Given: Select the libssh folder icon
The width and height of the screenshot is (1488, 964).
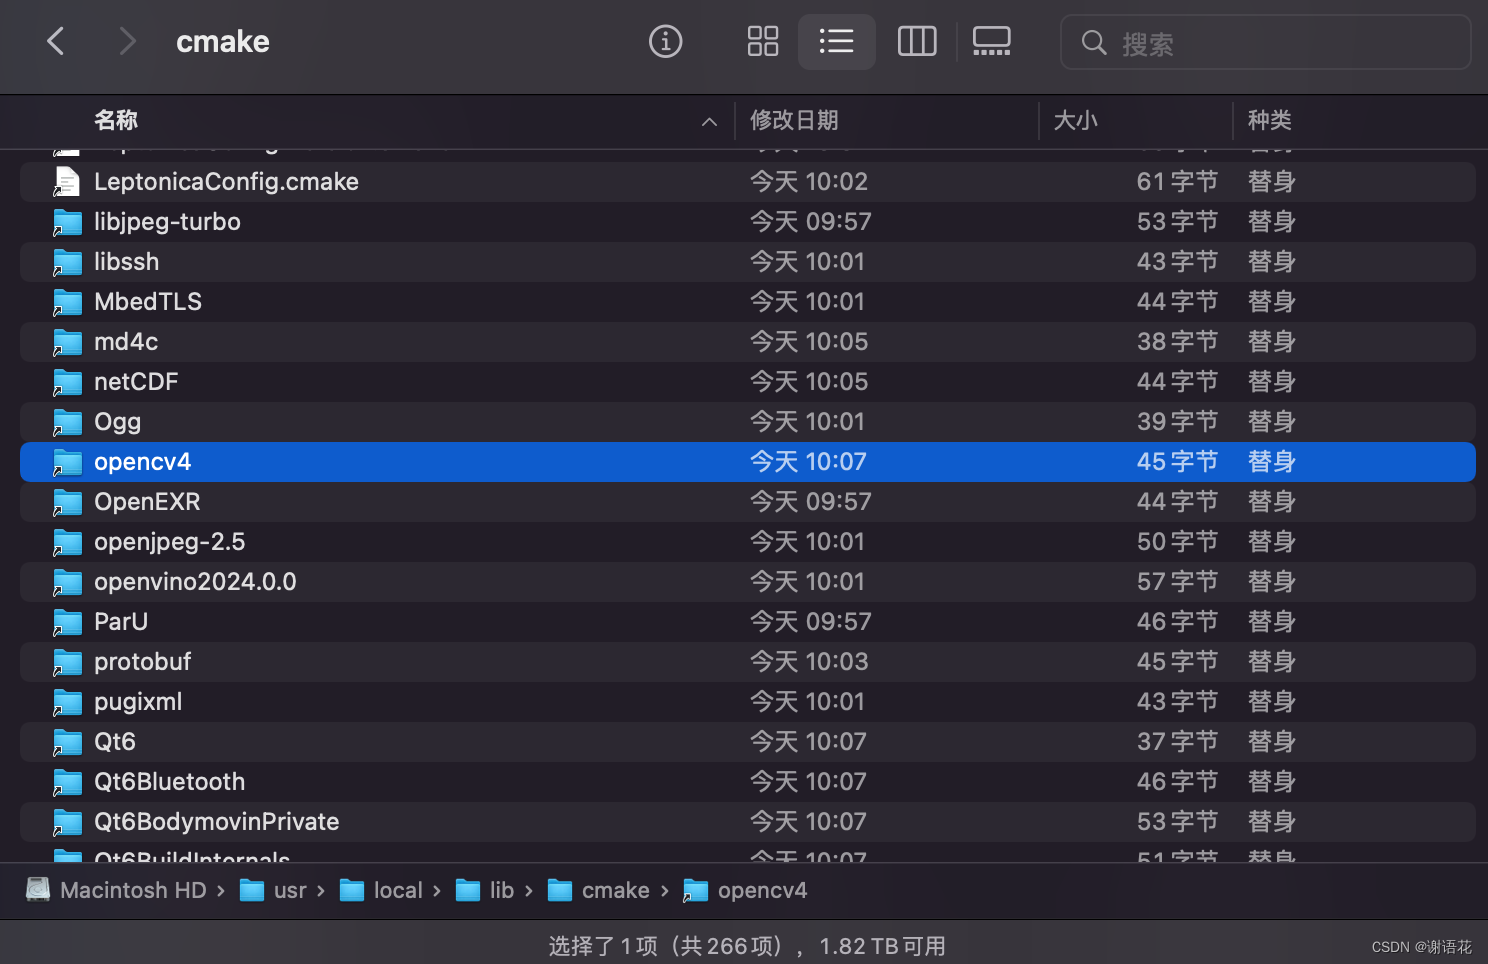Looking at the screenshot, I should (x=67, y=262).
